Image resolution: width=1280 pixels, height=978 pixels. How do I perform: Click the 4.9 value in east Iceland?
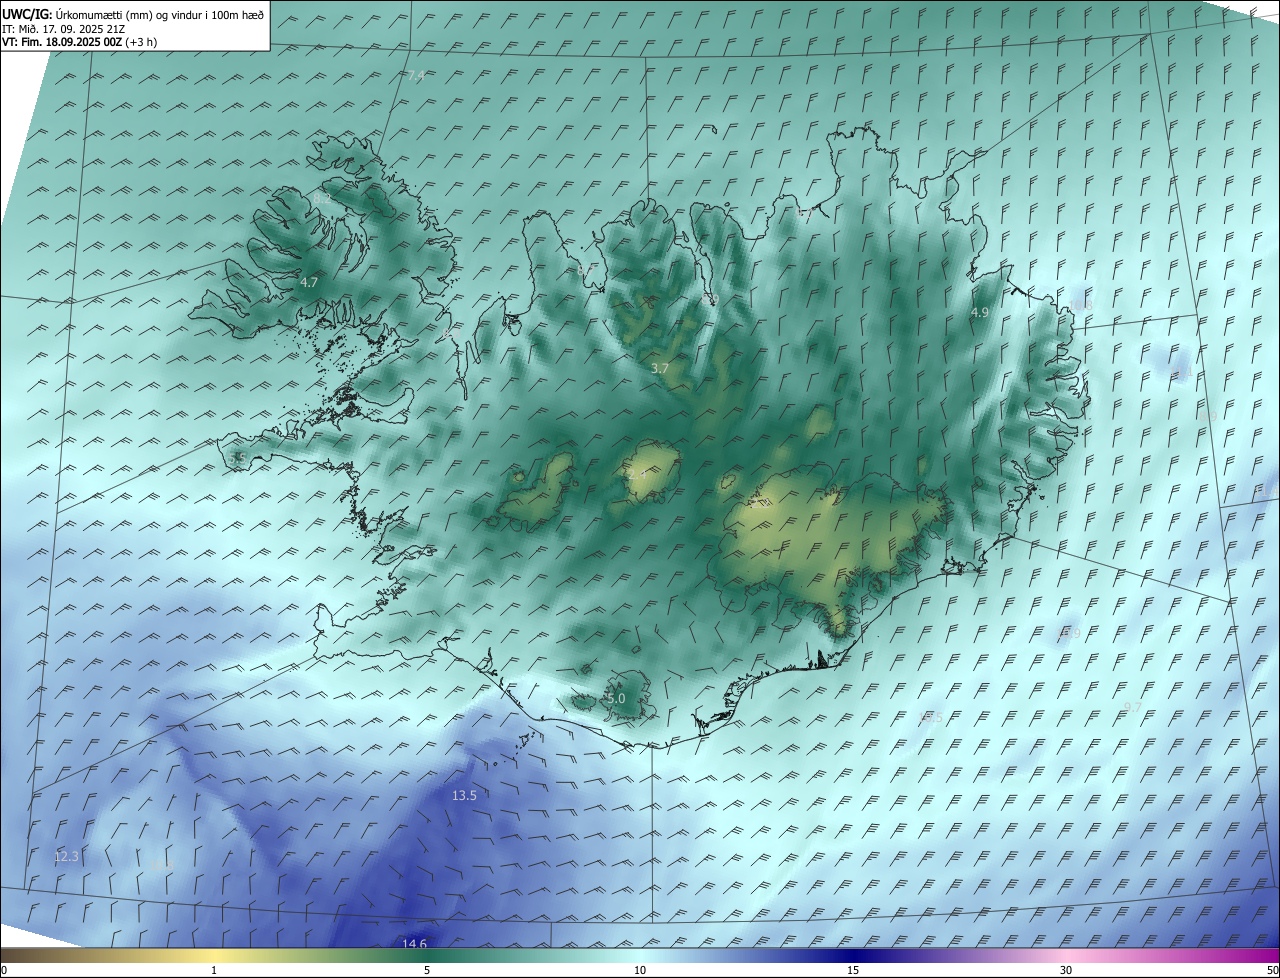tap(980, 313)
